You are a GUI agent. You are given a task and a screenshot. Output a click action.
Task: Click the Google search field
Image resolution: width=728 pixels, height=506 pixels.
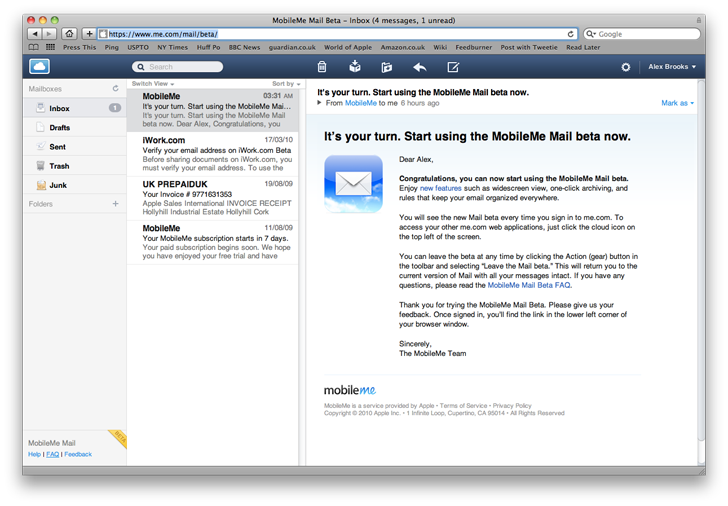click(x=642, y=34)
